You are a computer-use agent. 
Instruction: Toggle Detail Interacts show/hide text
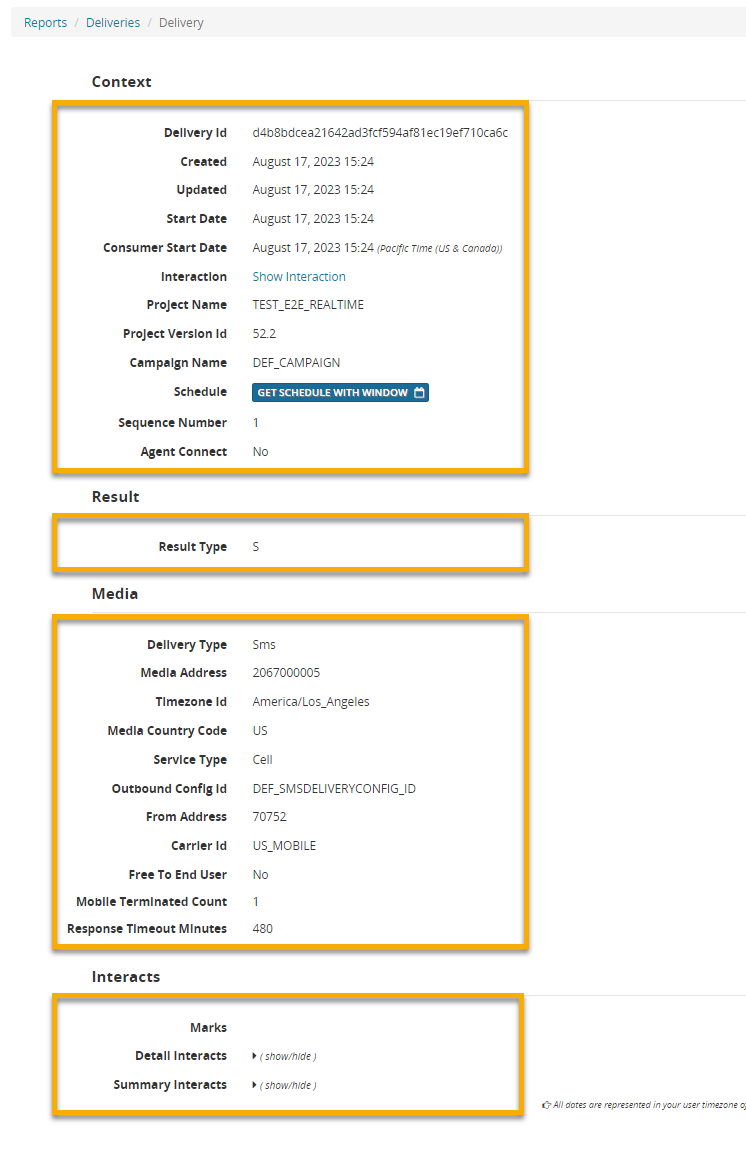289,1056
